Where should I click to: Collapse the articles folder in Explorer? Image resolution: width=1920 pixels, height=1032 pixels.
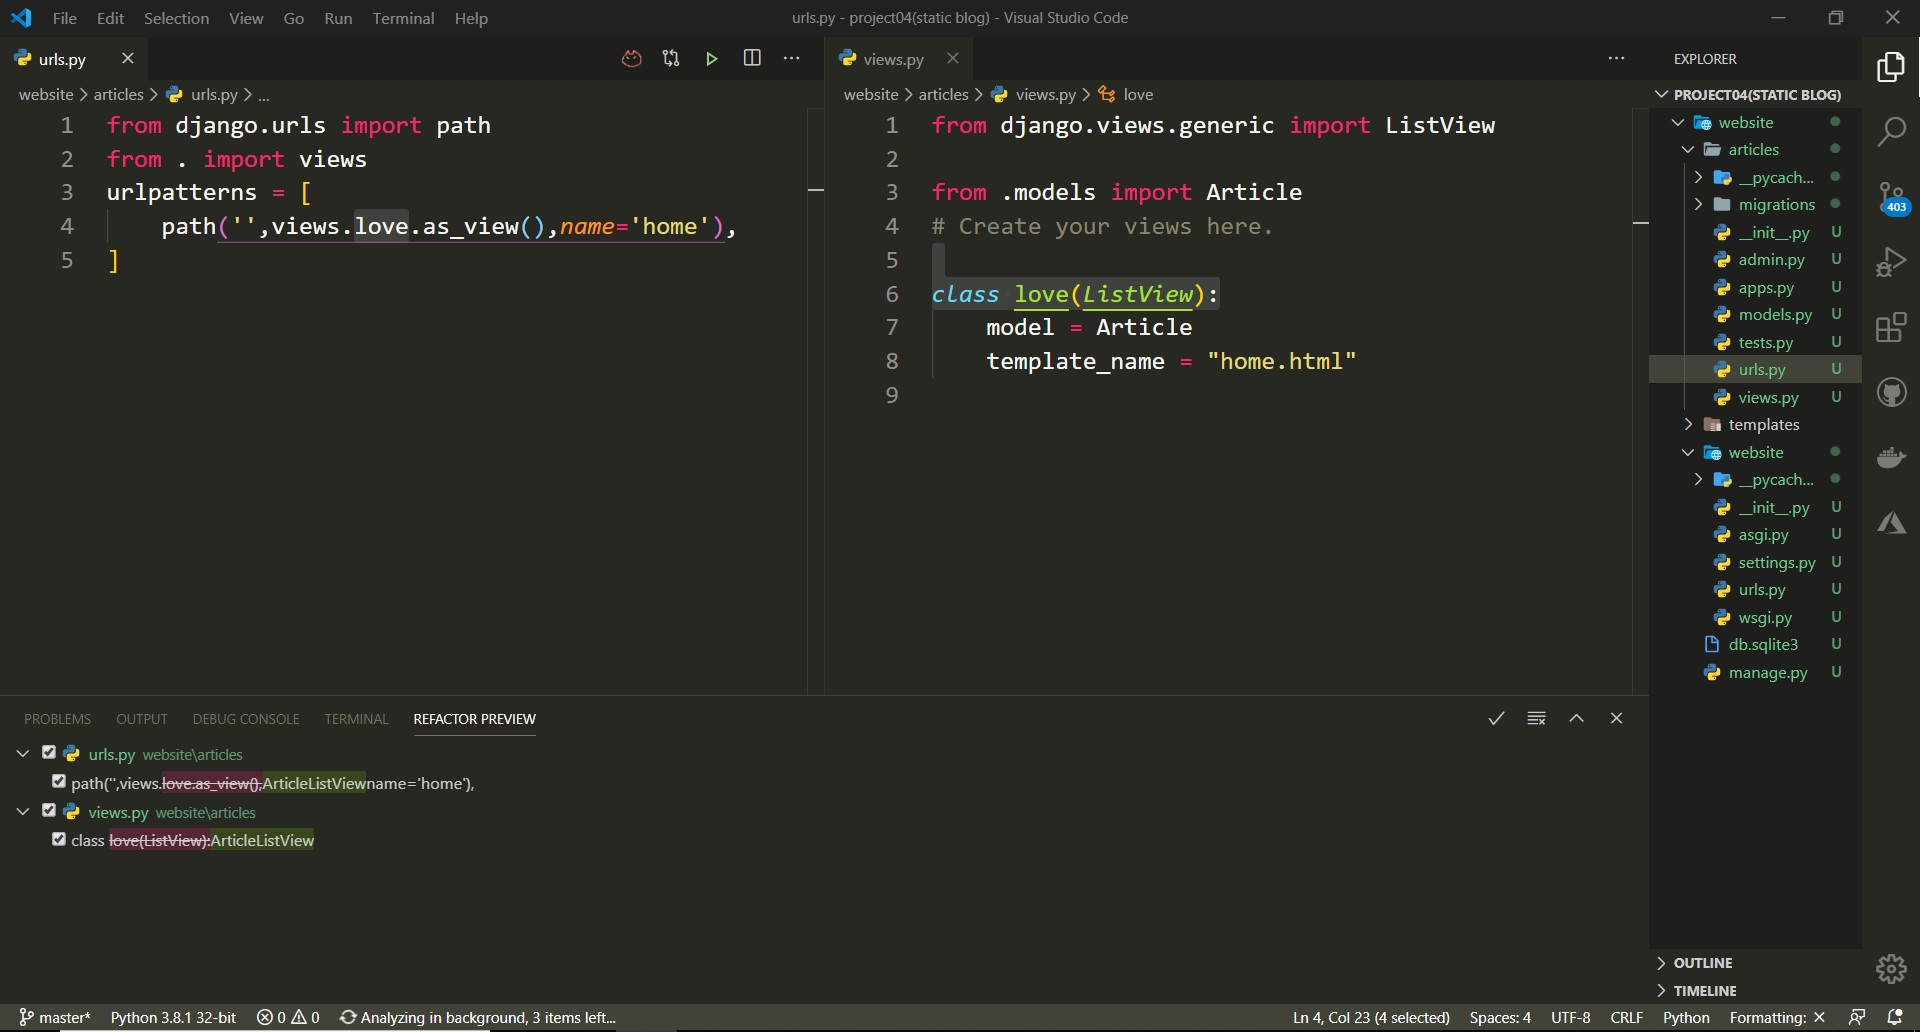1687,149
